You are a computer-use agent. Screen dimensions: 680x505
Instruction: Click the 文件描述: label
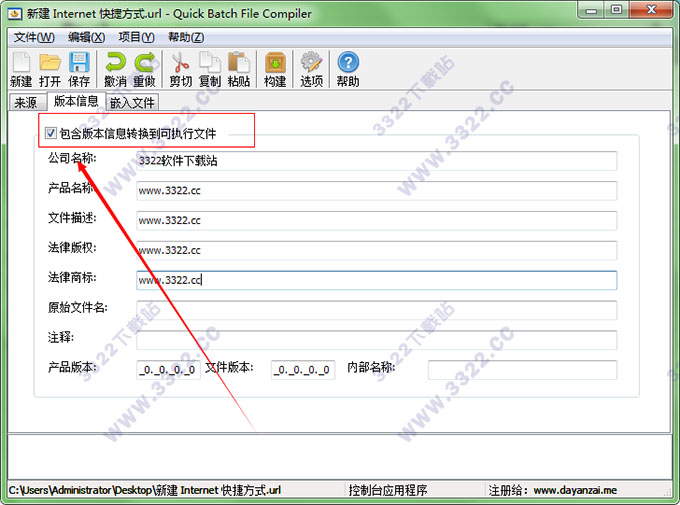pyautogui.click(x=72, y=218)
